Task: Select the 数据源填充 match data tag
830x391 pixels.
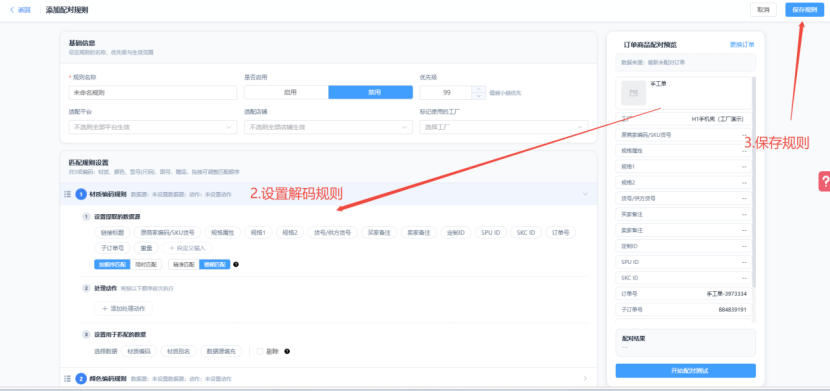Action: tap(221, 351)
